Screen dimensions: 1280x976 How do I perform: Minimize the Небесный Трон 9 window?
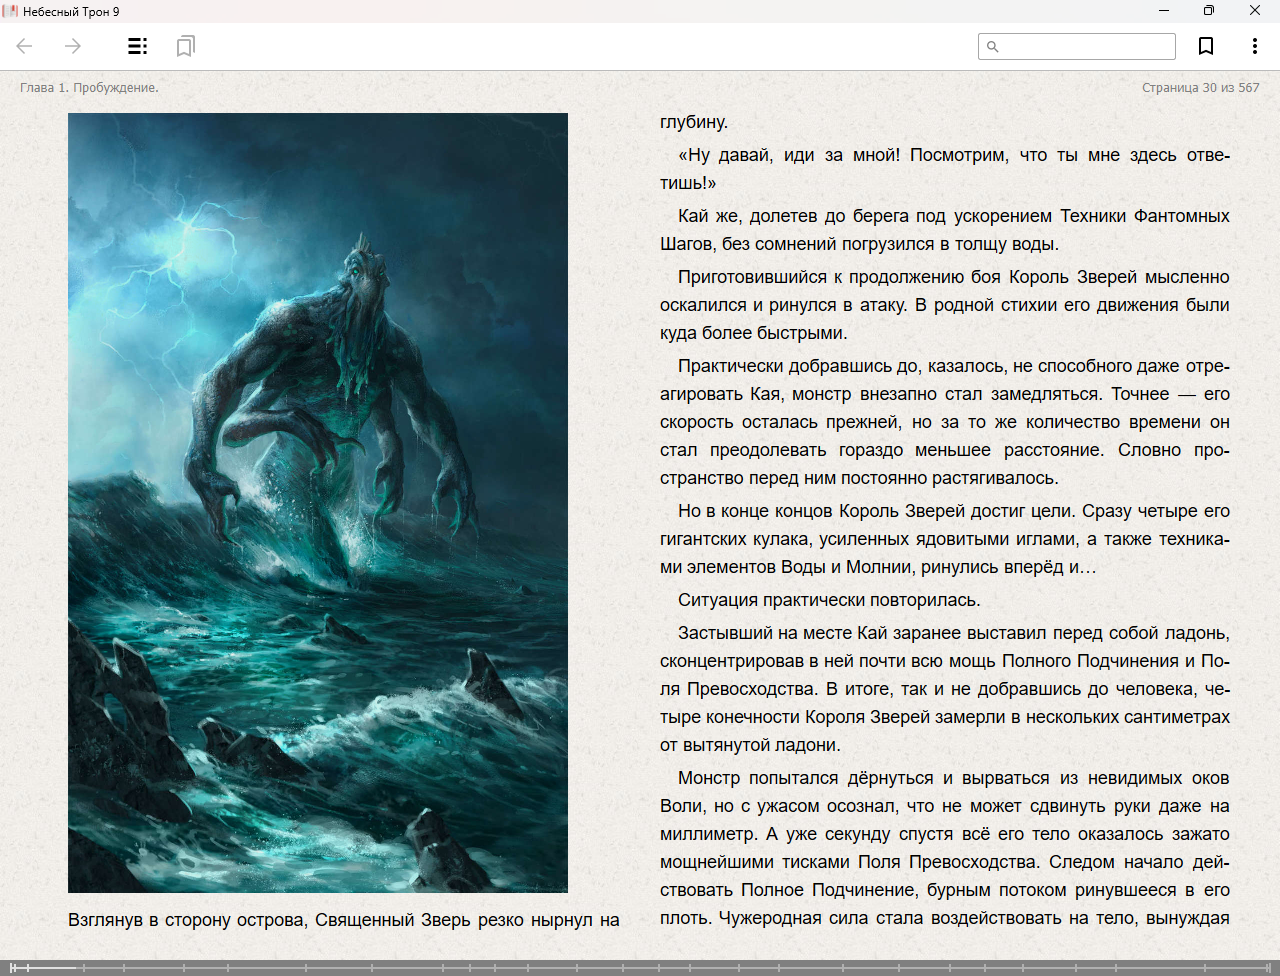[x=1164, y=11]
